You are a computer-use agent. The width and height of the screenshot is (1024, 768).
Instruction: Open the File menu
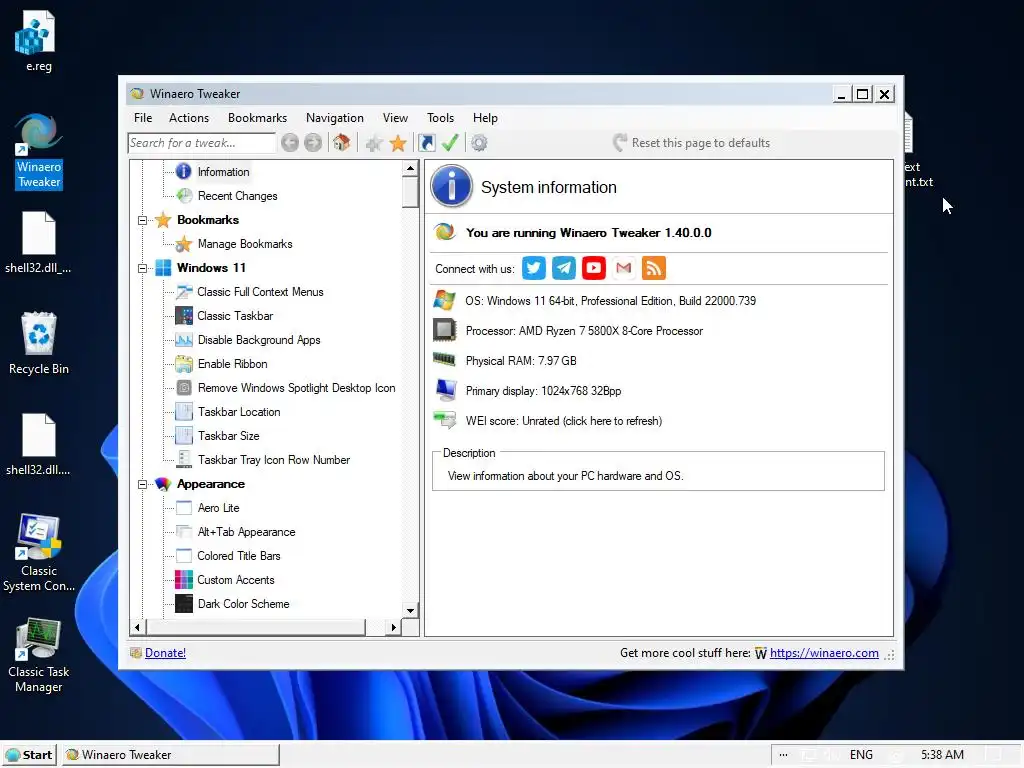coord(143,118)
